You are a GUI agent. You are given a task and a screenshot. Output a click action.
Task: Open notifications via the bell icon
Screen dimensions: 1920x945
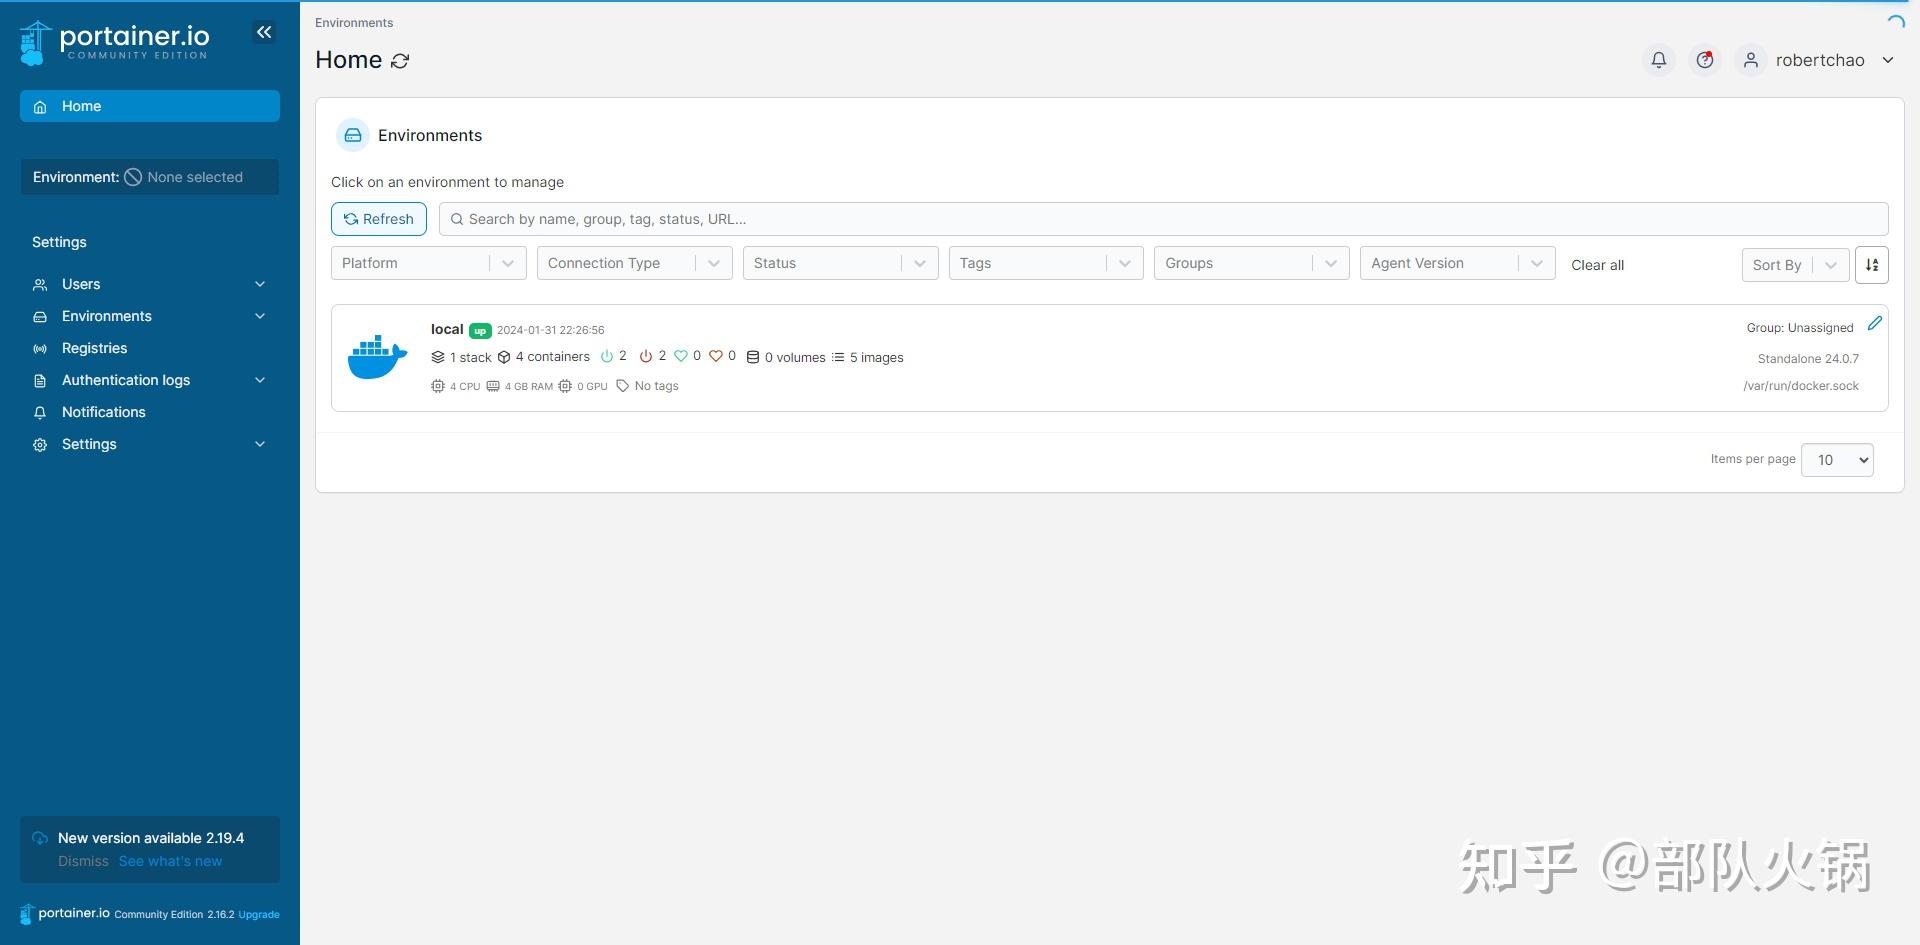(1658, 60)
